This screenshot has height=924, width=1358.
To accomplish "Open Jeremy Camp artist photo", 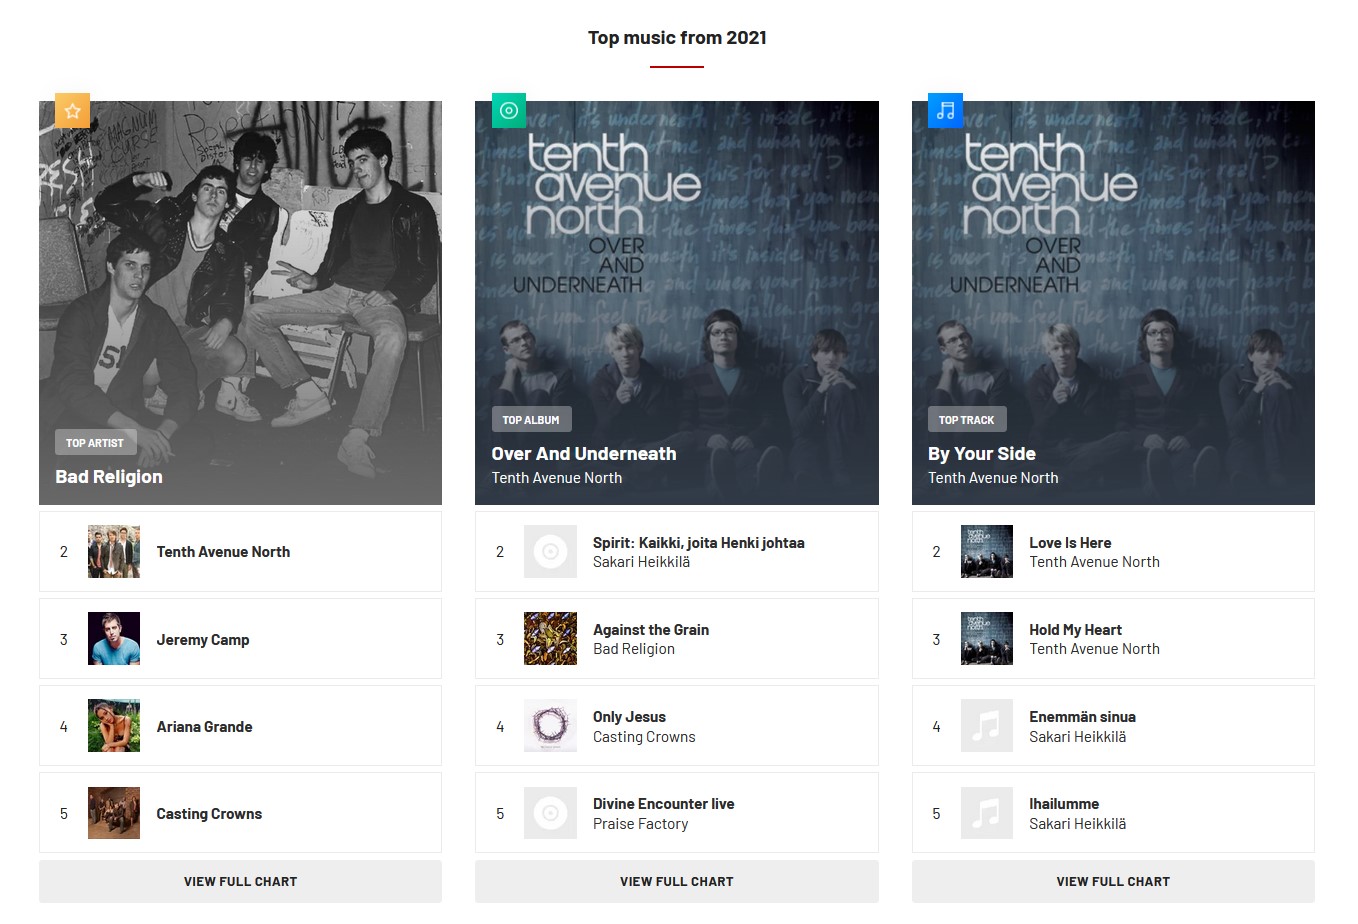I will pyautogui.click(x=114, y=639).
